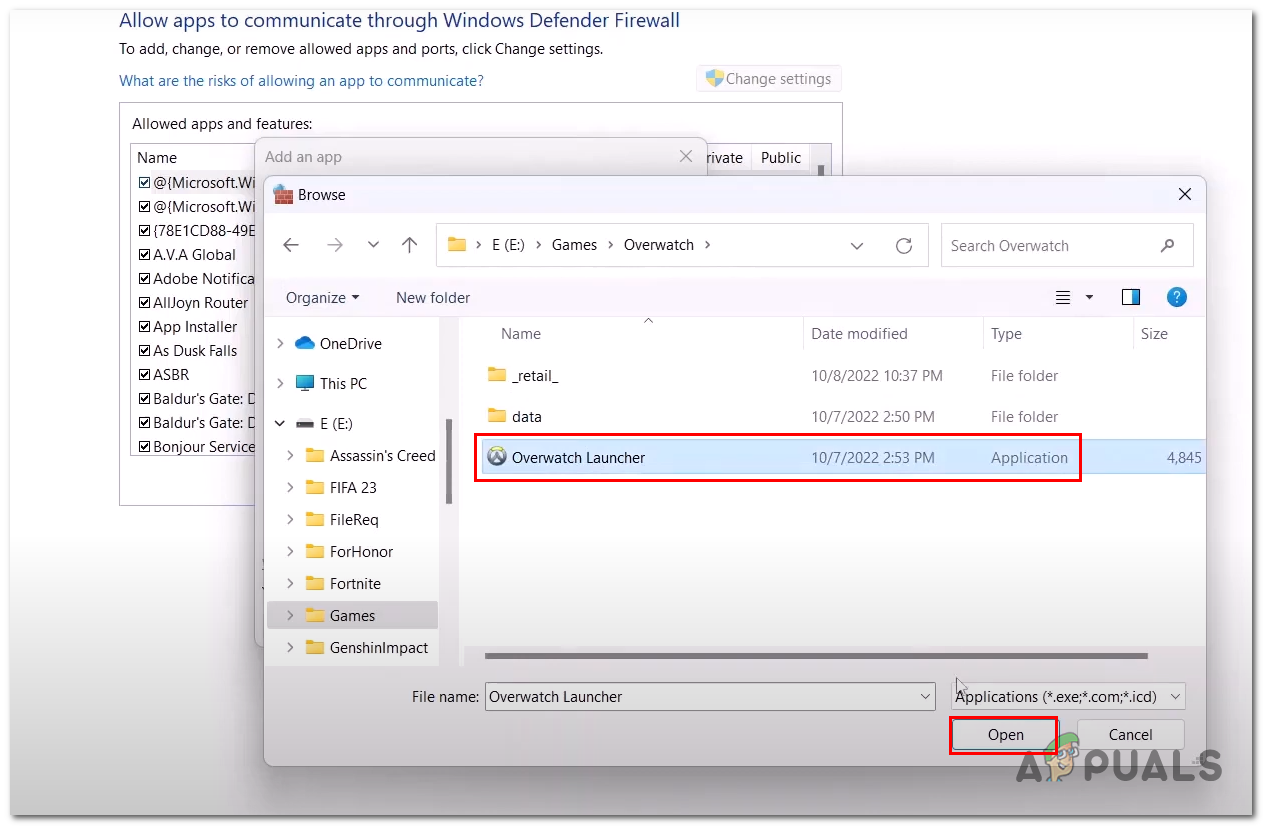1263x826 pixels.
Task: Change the view layout icon
Action: pos(1063,297)
